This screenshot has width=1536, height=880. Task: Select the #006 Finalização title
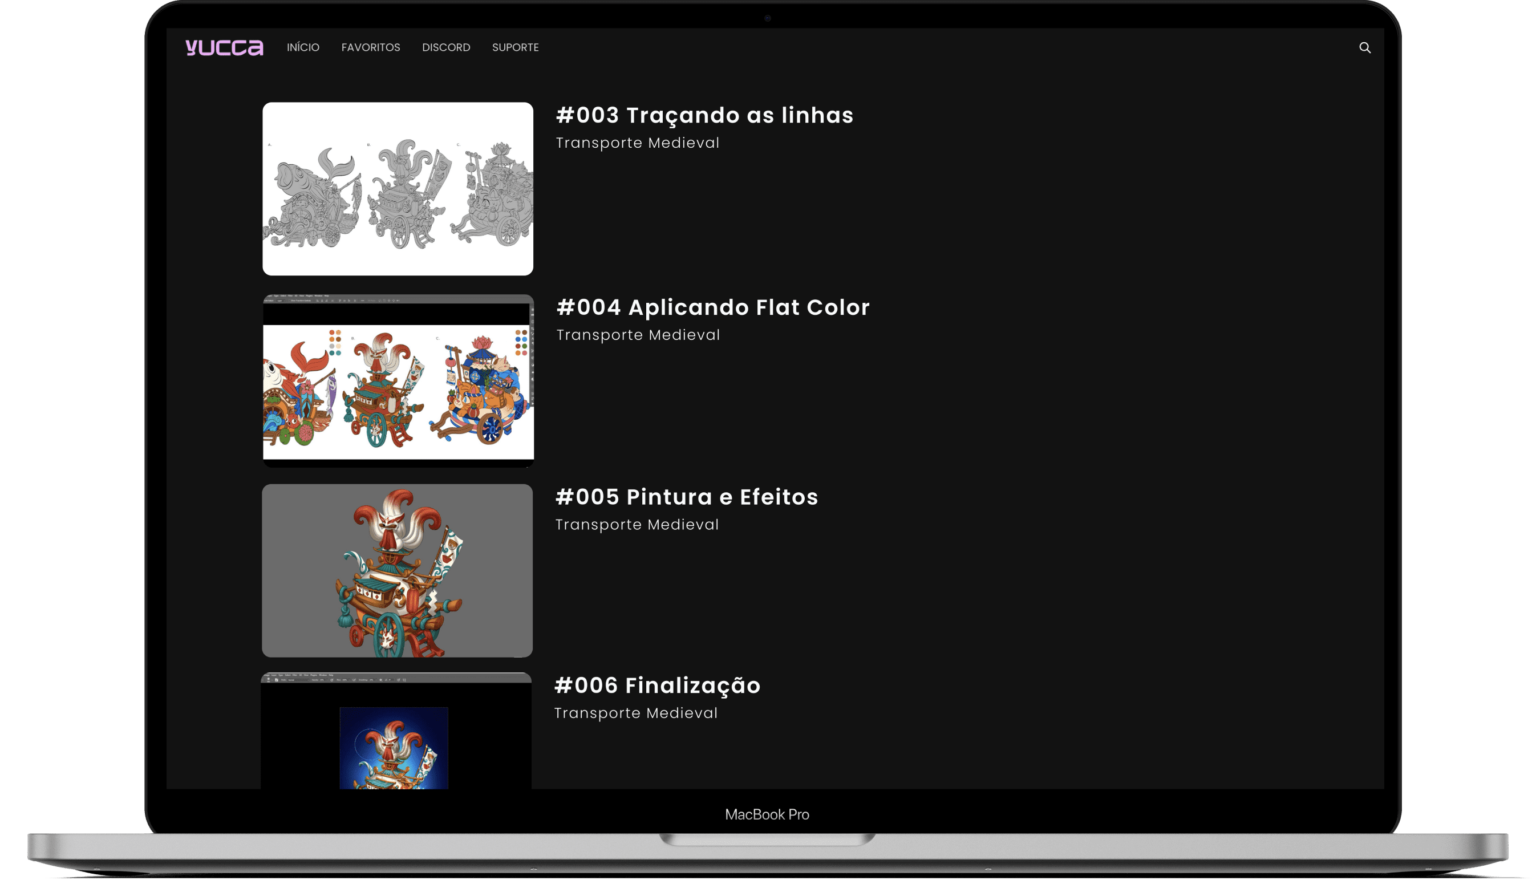(x=657, y=685)
